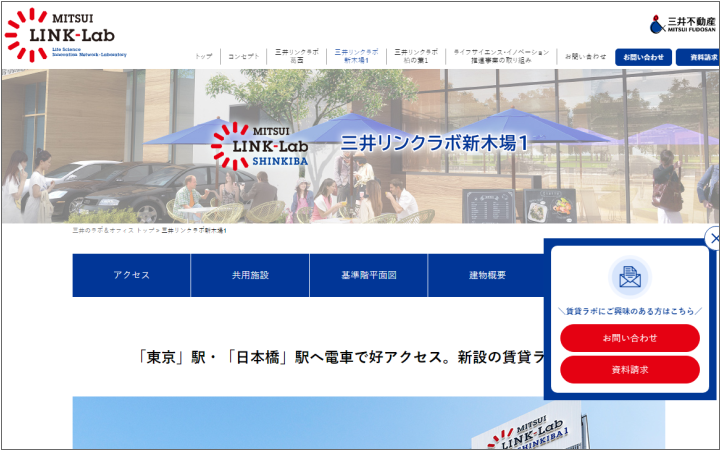Viewport: 720px width, 450px height.
Task: Jump to the 基準階平面図 section tab
Action: [369, 275]
